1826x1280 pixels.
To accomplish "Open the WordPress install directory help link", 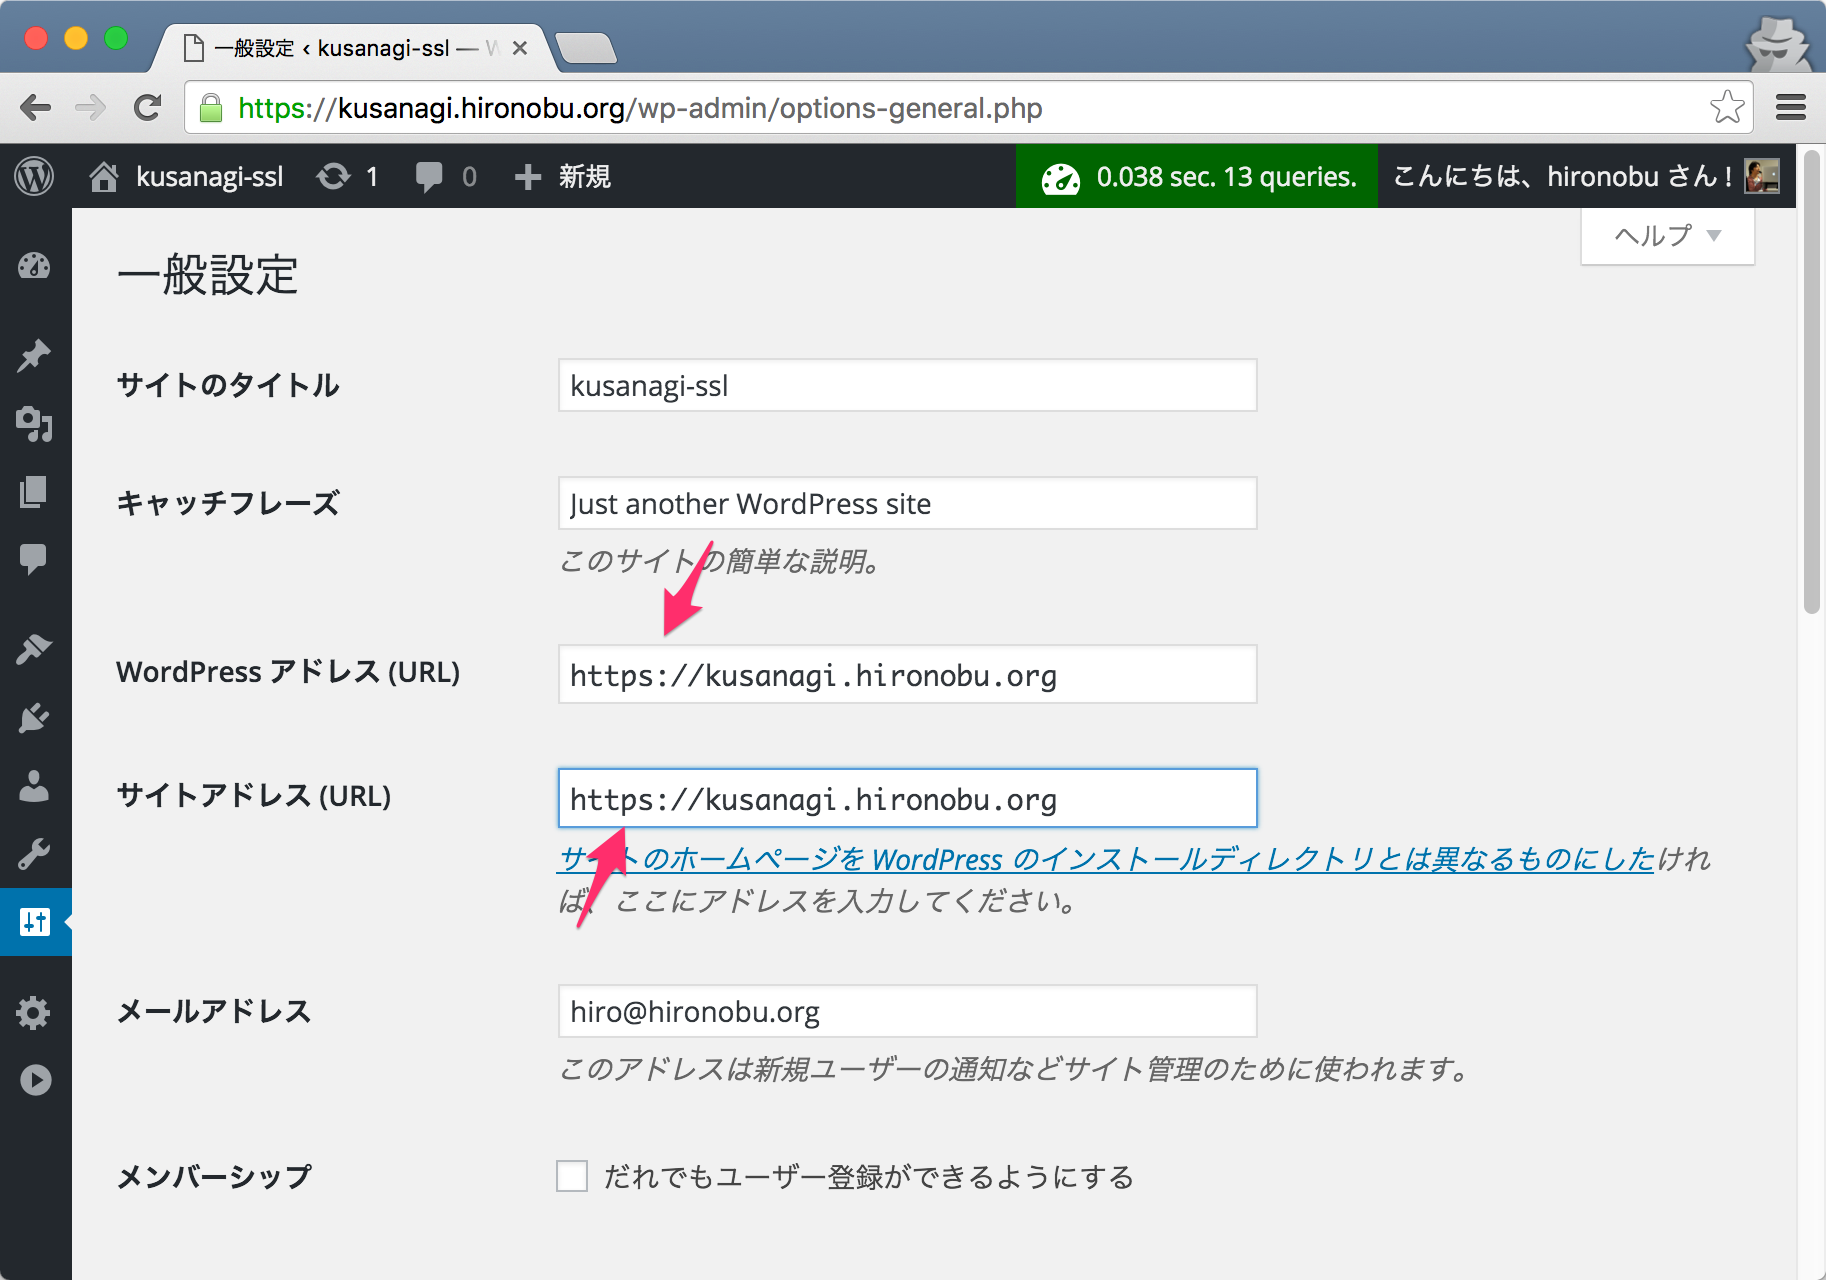I will pyautogui.click(x=1106, y=859).
